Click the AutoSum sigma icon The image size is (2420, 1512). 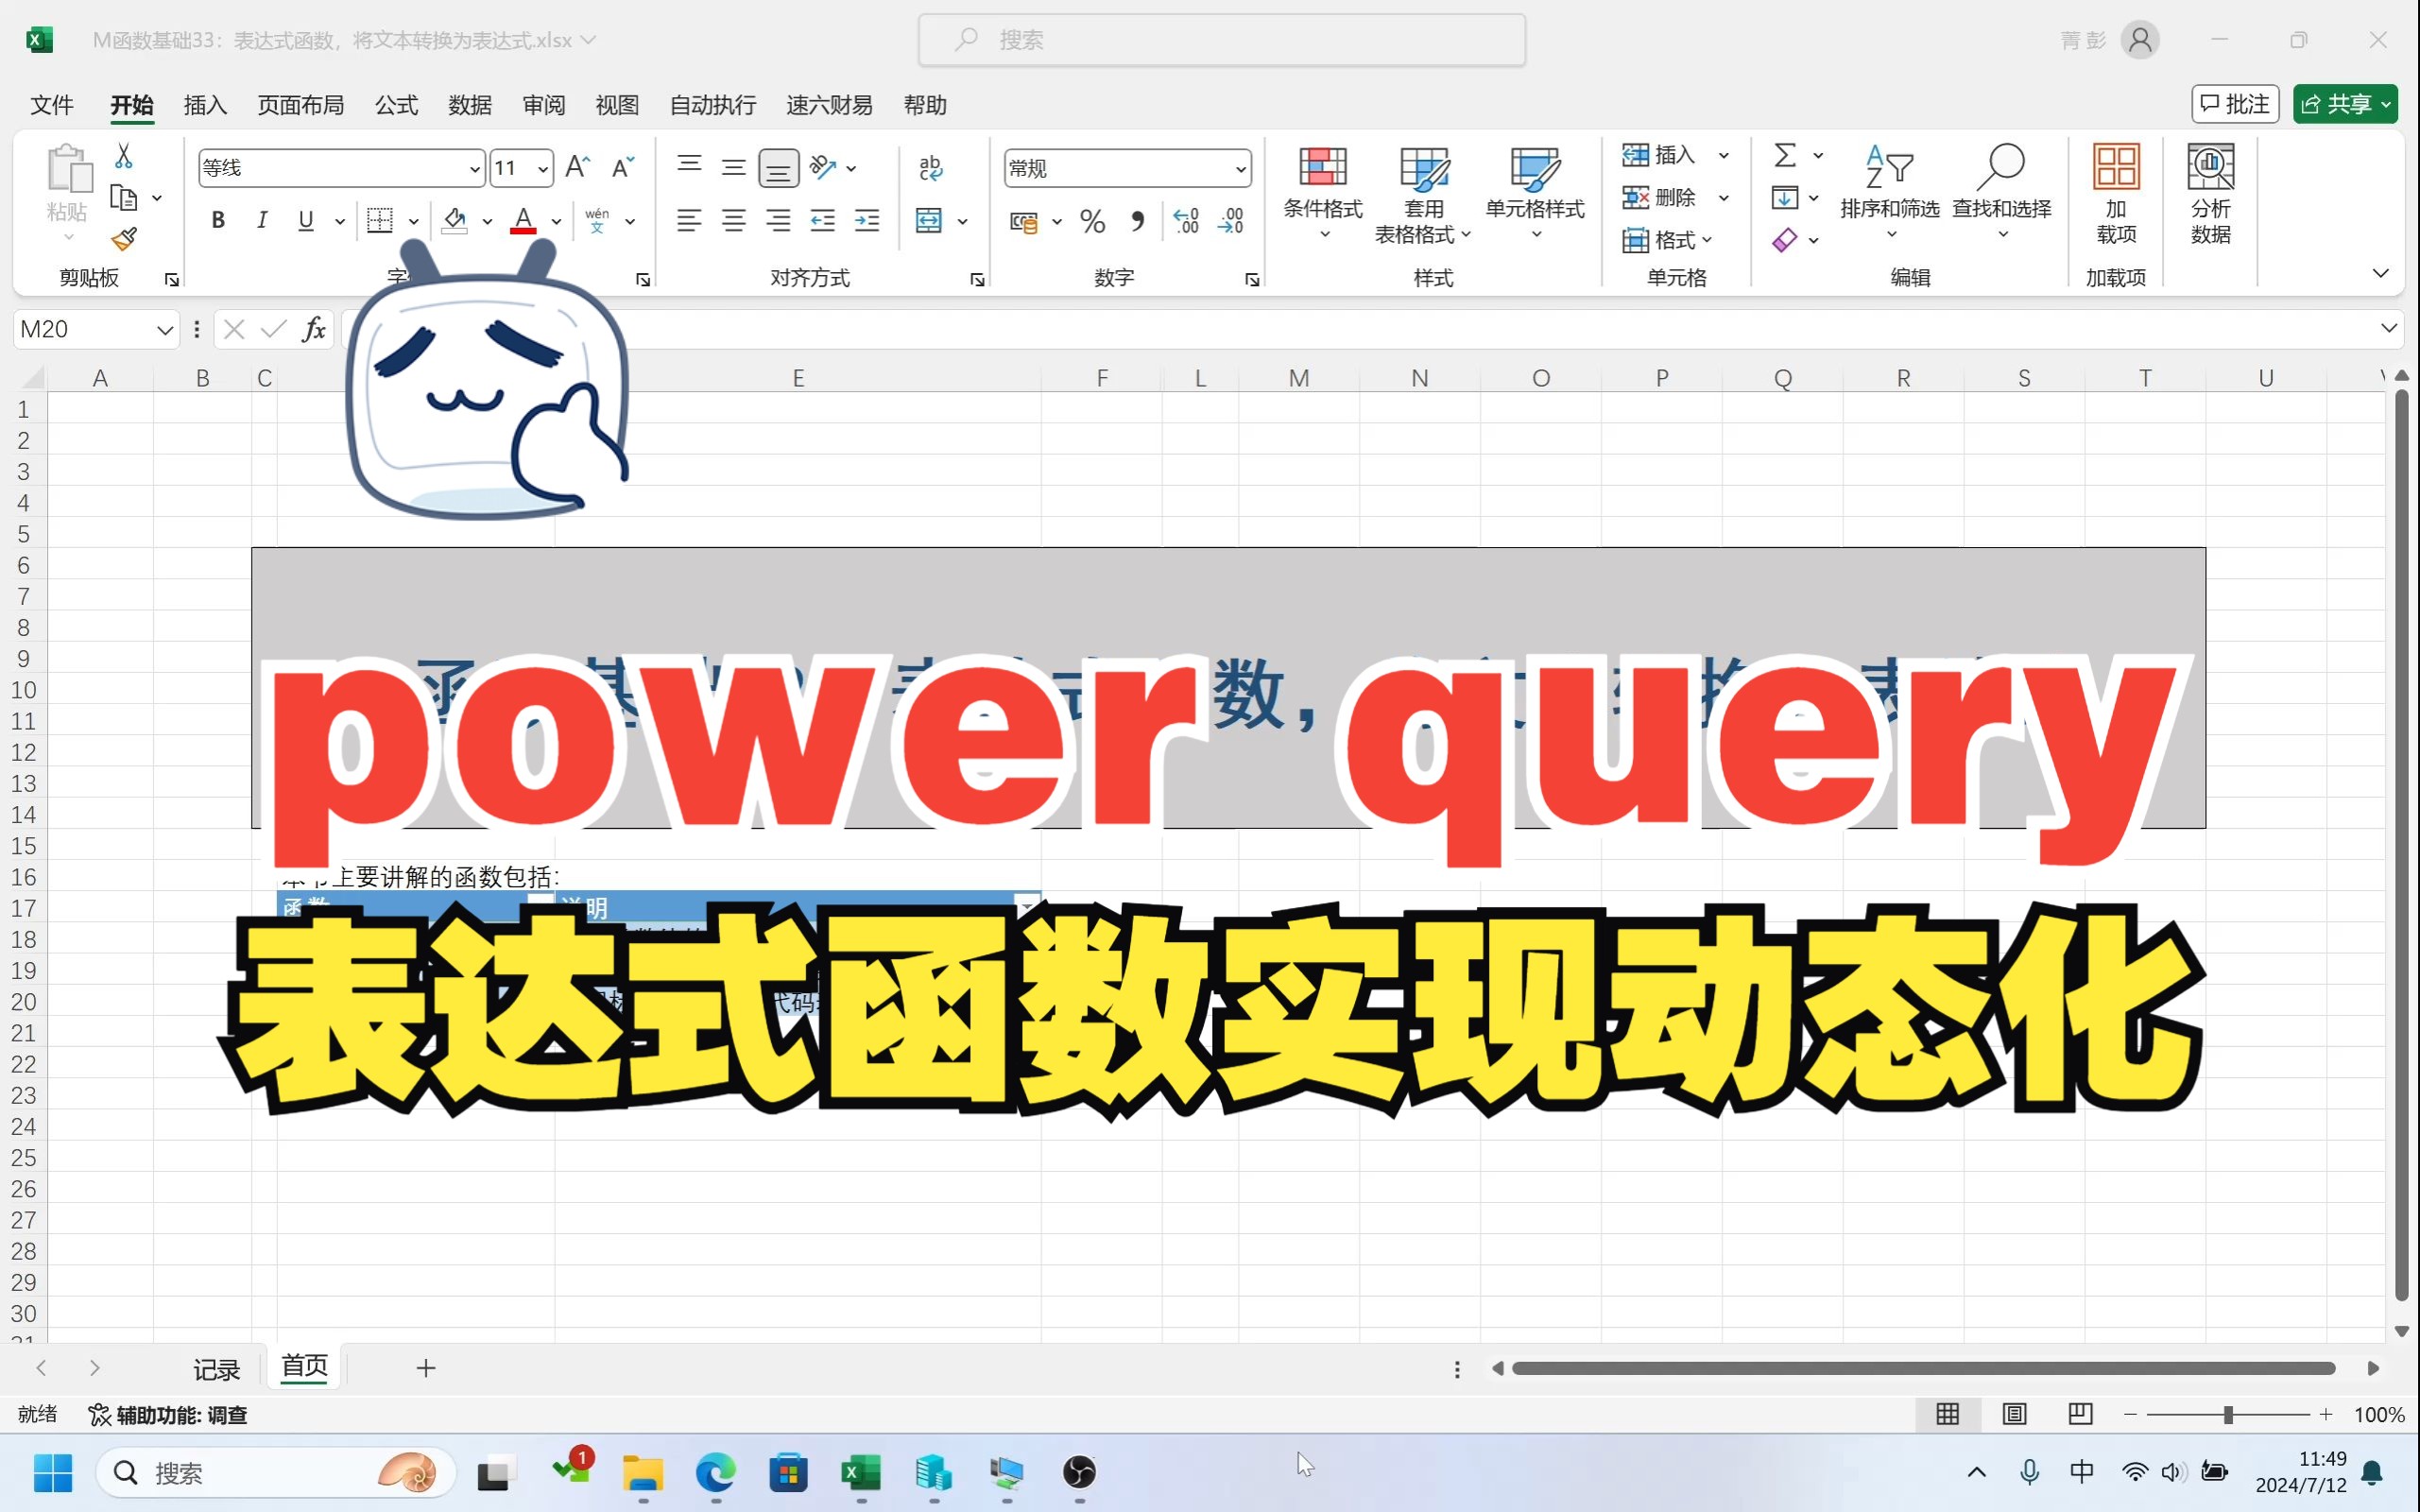click(x=1786, y=155)
